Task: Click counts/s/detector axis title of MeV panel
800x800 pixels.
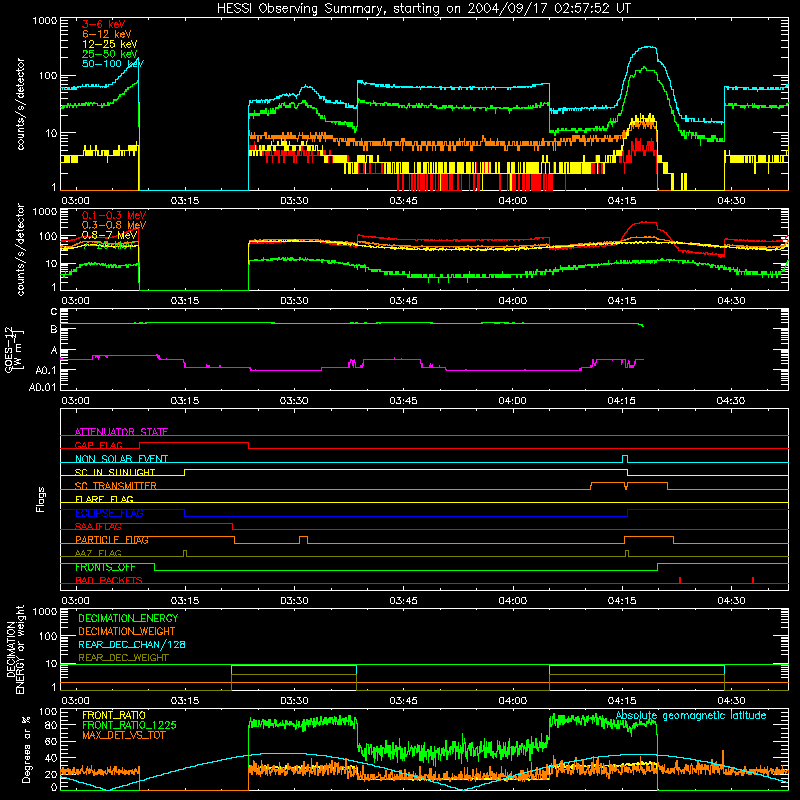Action: (20, 249)
